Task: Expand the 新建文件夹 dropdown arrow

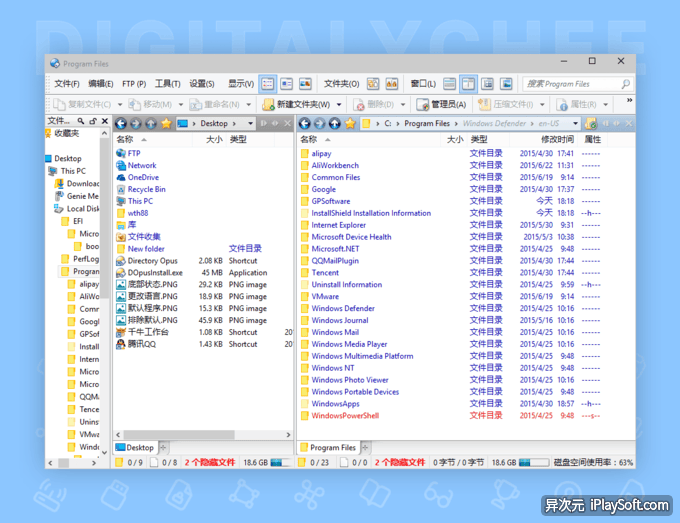Action: pos(339,105)
